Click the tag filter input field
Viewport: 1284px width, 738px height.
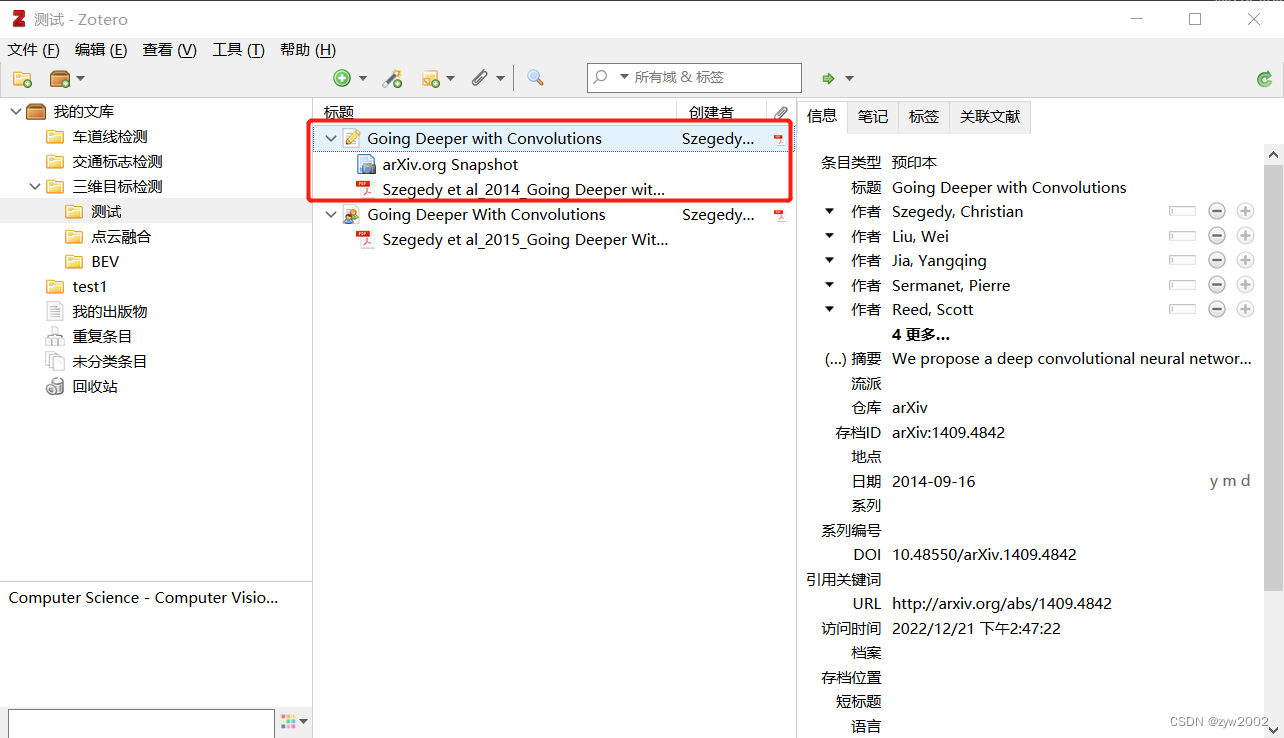point(141,723)
